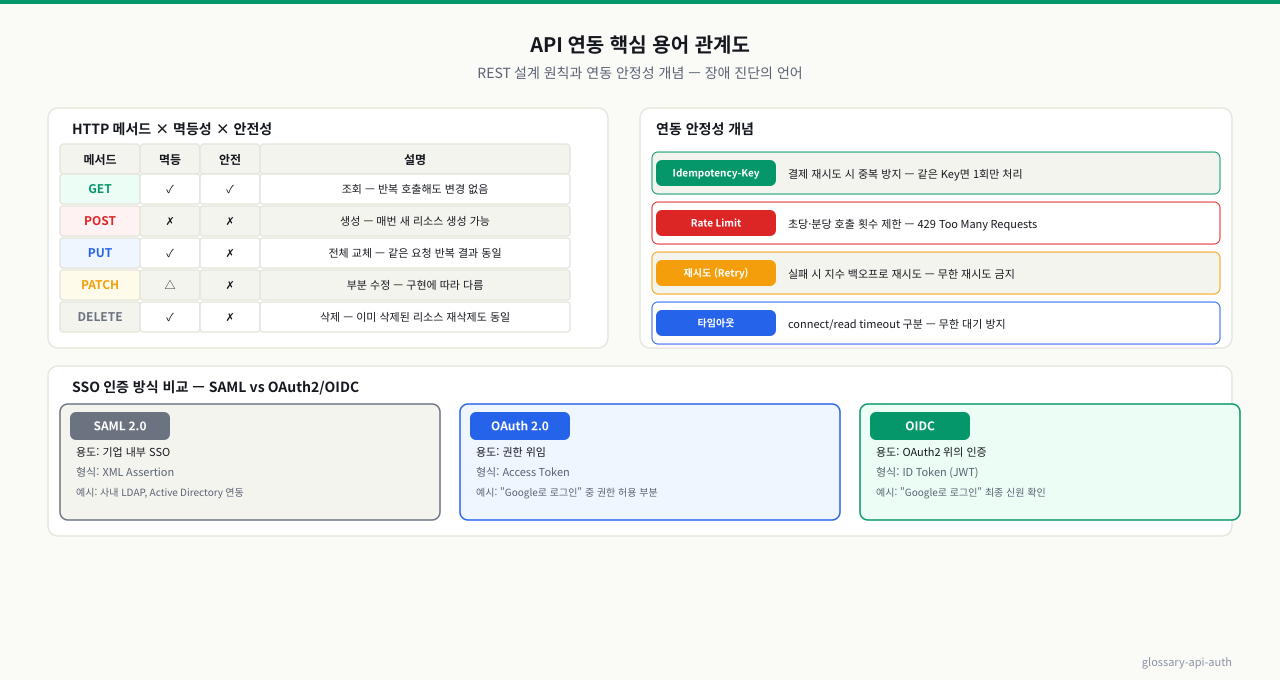The height and width of the screenshot is (680, 1280).
Task: Click text '부분 수정 — 구현에 따라 다름'
Action: click(x=415, y=285)
